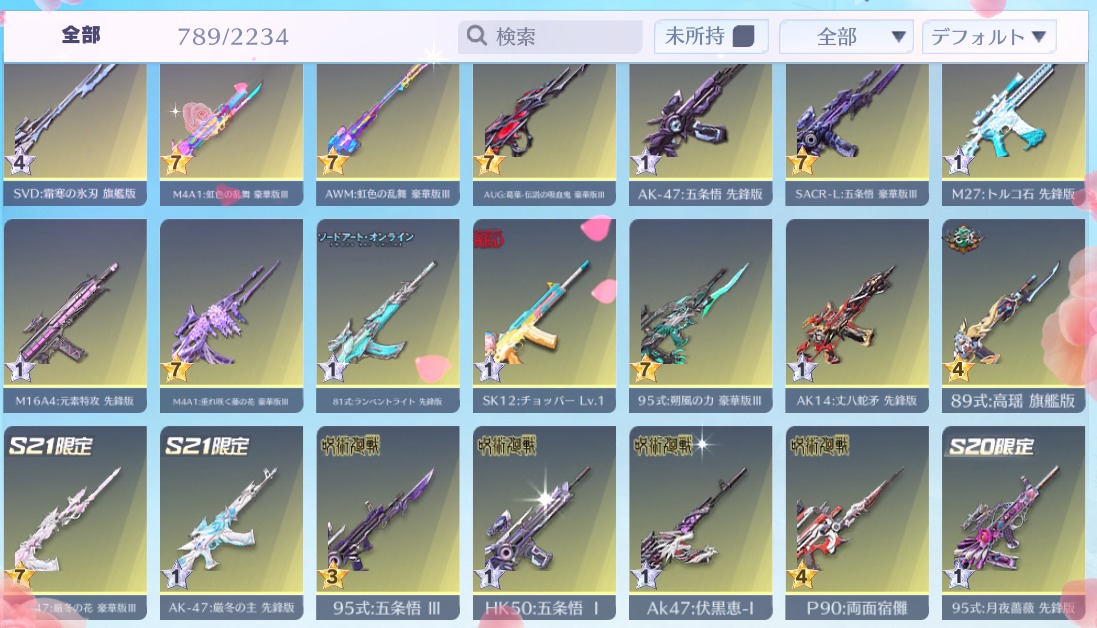The width and height of the screenshot is (1097, 628).
Task: Select the M16A4 元素特攻 rifle
Action: click(x=76, y=315)
